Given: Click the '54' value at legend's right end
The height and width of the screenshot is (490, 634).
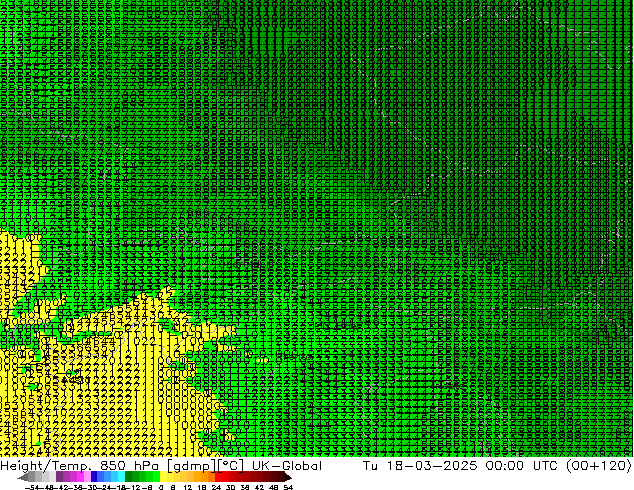Looking at the screenshot, I should 288,487.
